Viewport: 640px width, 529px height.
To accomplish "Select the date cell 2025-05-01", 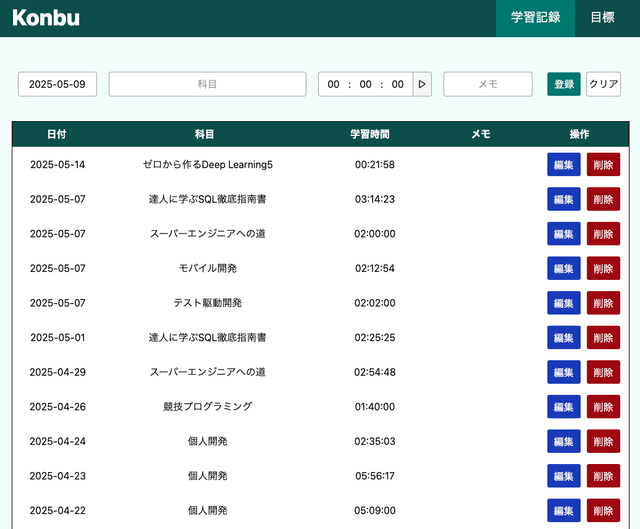I will coord(58,338).
